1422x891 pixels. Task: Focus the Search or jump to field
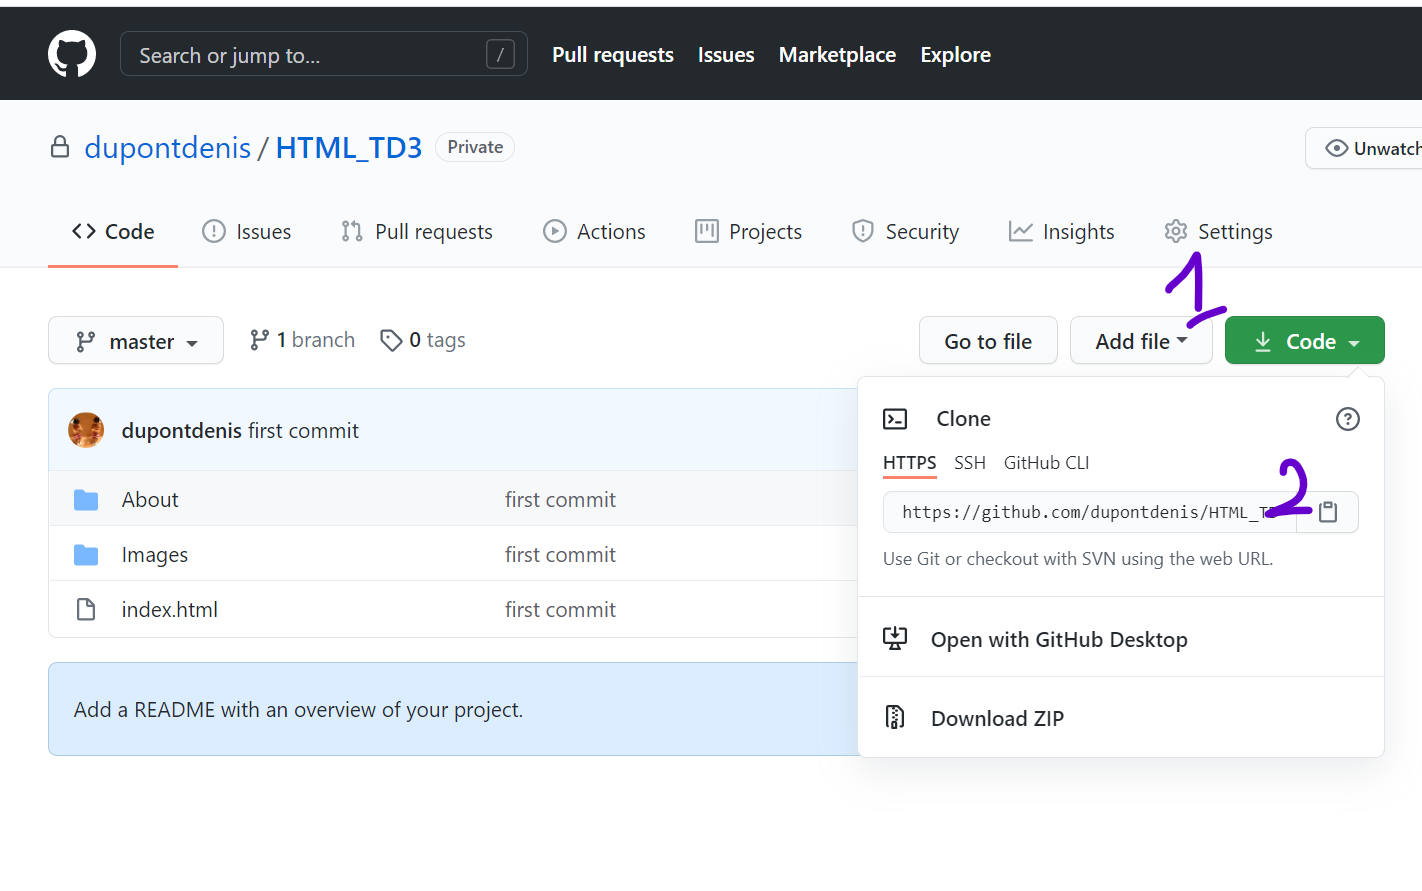click(324, 54)
